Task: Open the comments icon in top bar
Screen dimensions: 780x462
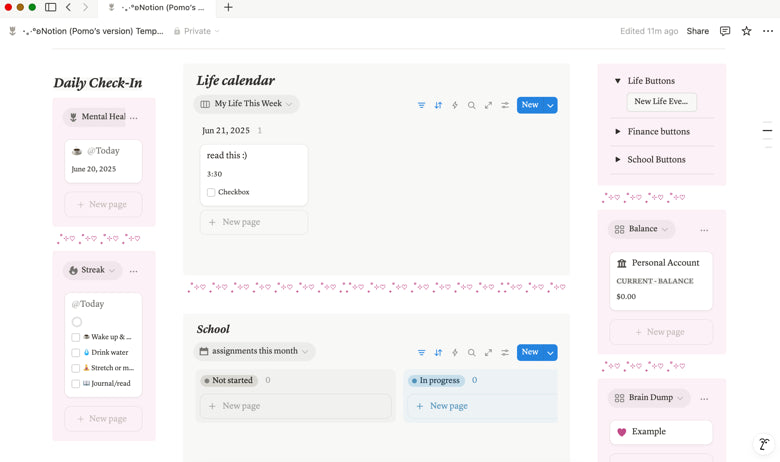Action: 725,31
